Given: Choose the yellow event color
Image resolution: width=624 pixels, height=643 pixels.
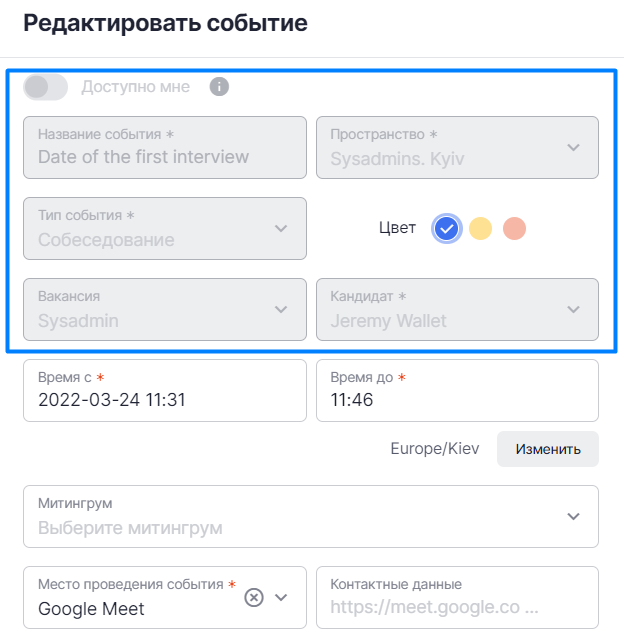Looking at the screenshot, I should pyautogui.click(x=480, y=228).
